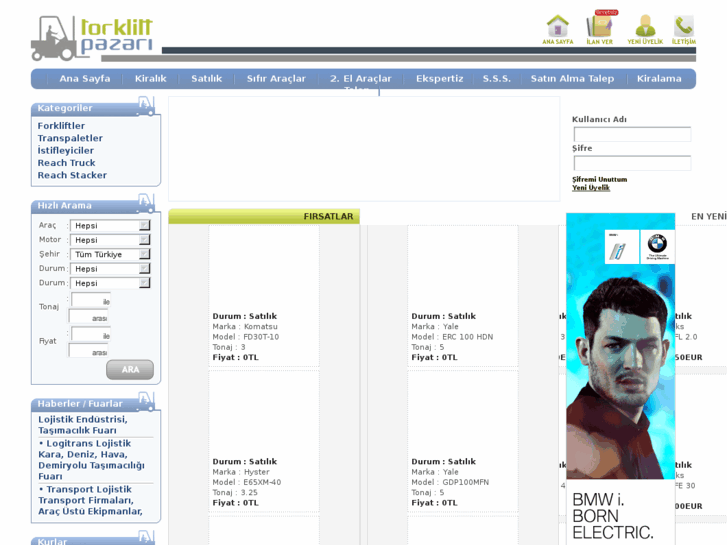The image size is (727, 545).
Task: Open Satın Alma Talep menu item
Action: tap(572, 78)
